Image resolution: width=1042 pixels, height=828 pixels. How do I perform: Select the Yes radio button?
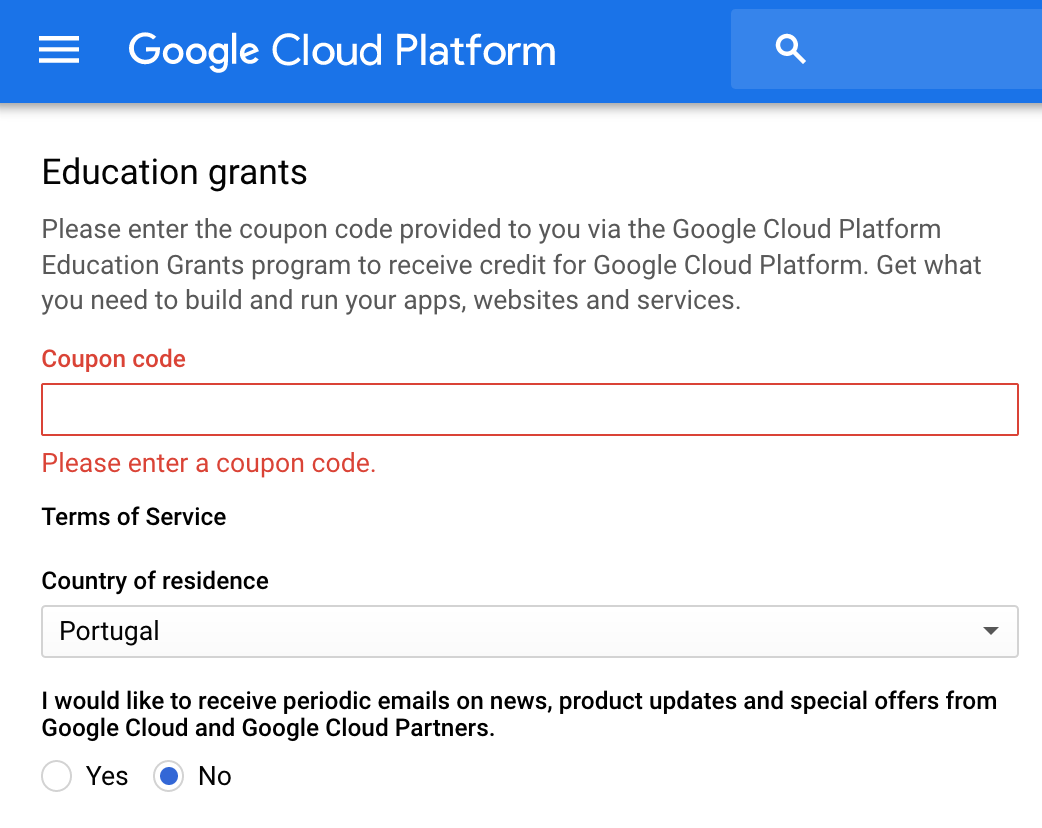click(x=57, y=776)
